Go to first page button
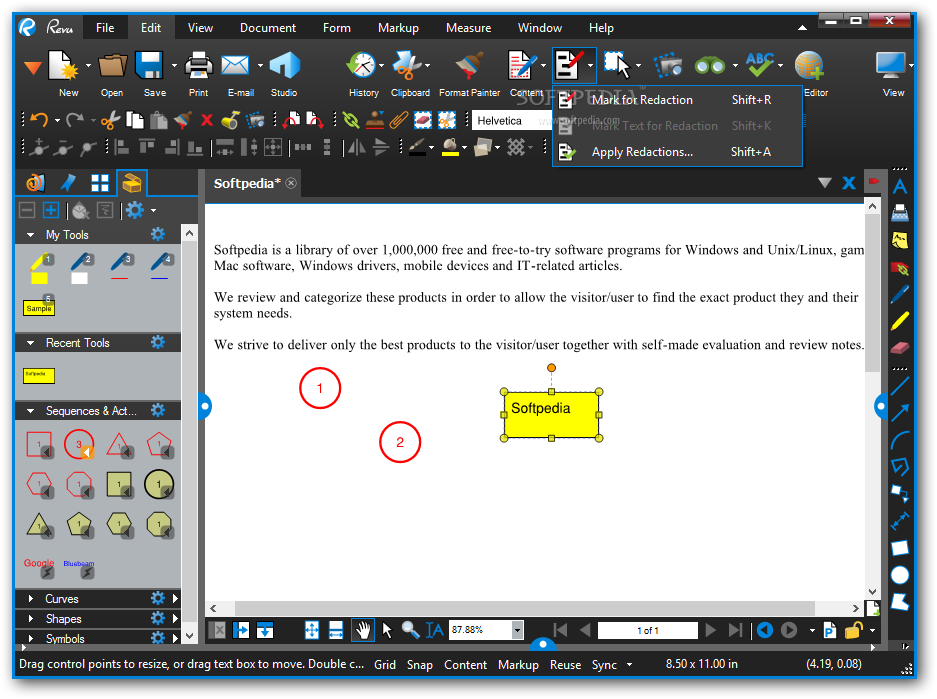 coord(561,630)
